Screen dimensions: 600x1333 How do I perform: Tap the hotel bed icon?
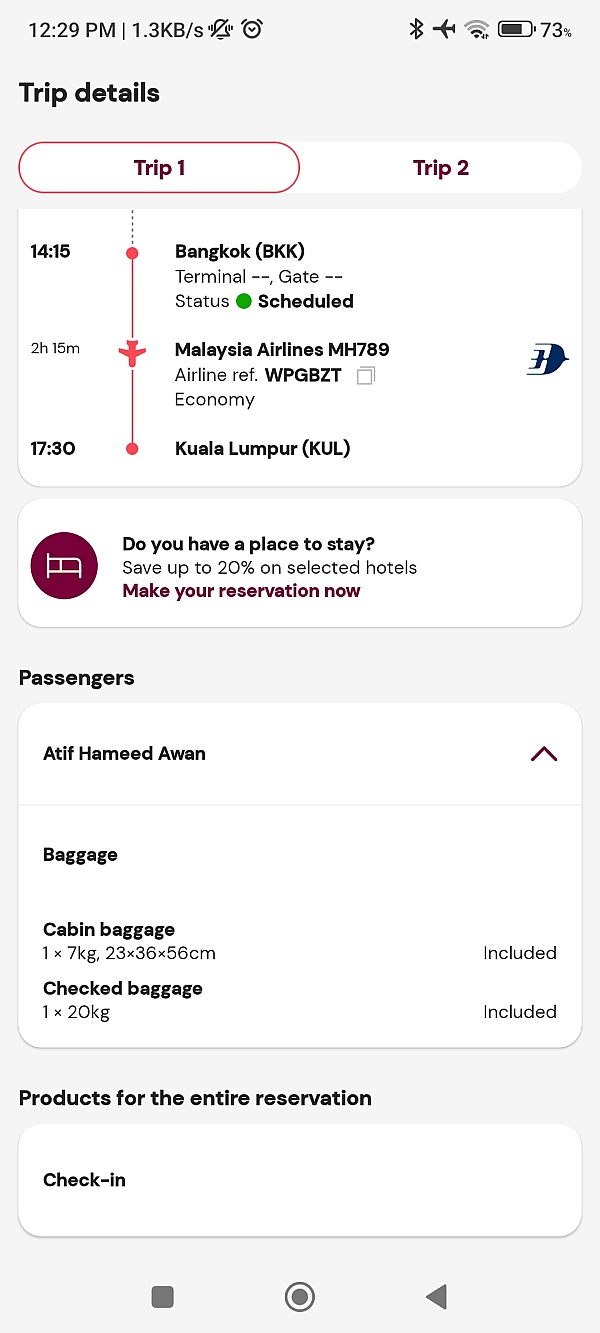pos(65,565)
